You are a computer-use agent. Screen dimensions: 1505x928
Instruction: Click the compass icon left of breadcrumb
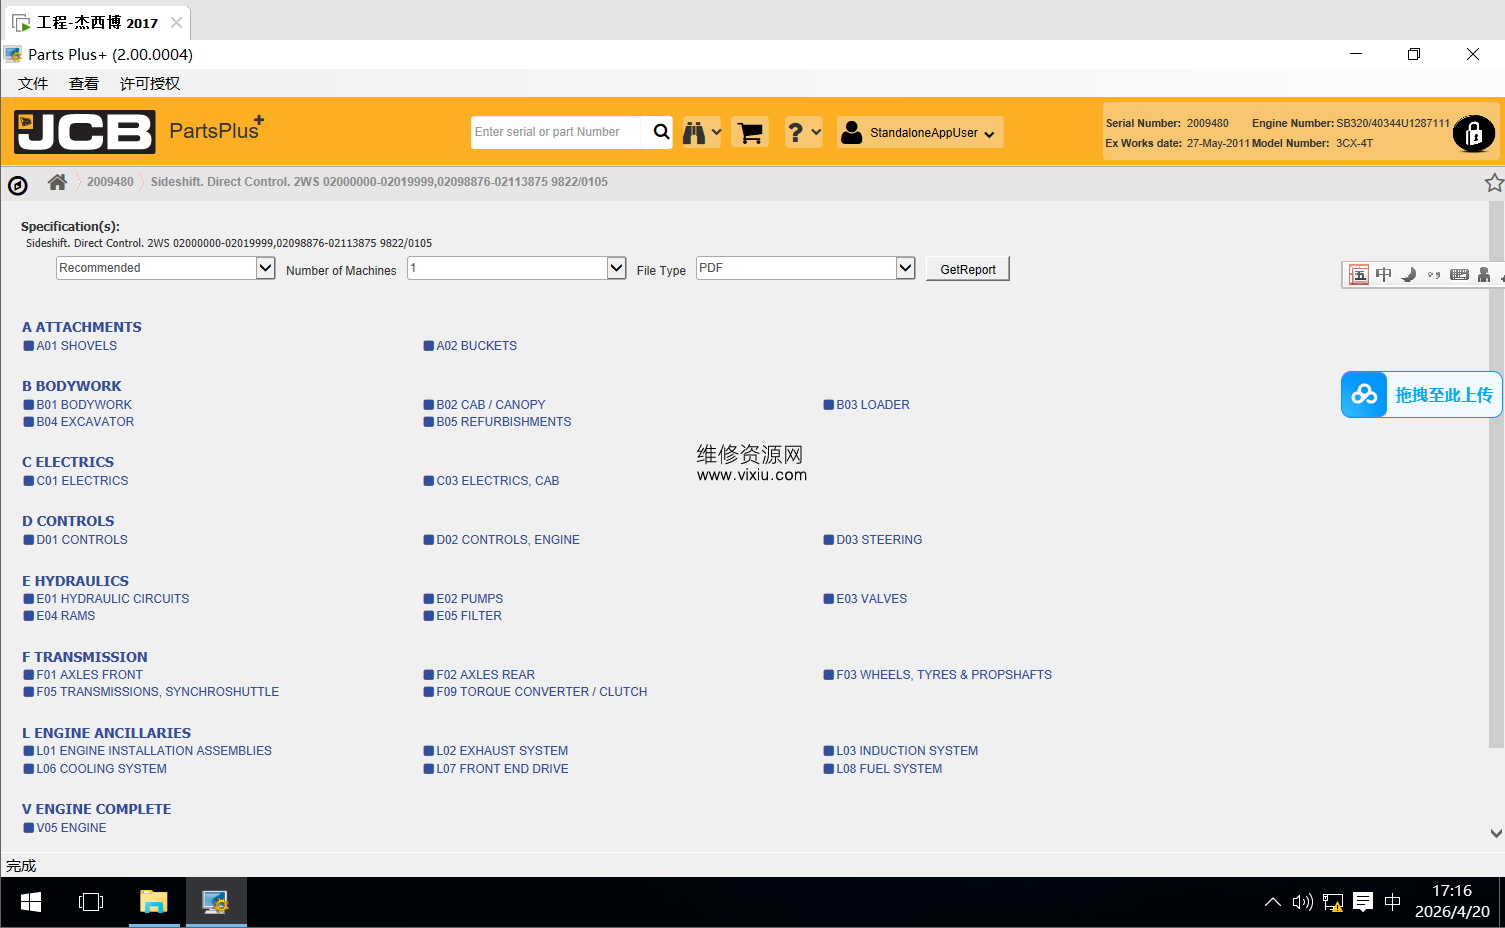pyautogui.click(x=18, y=185)
